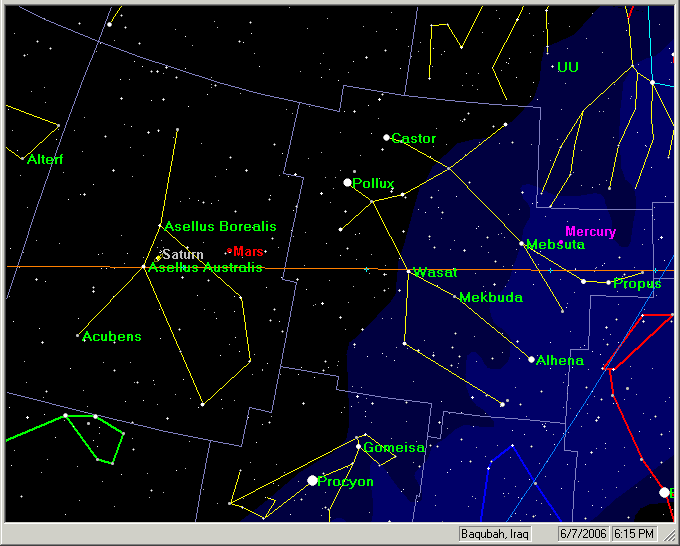
Task: Click the star Pollux in Gemini
Action: point(347,182)
